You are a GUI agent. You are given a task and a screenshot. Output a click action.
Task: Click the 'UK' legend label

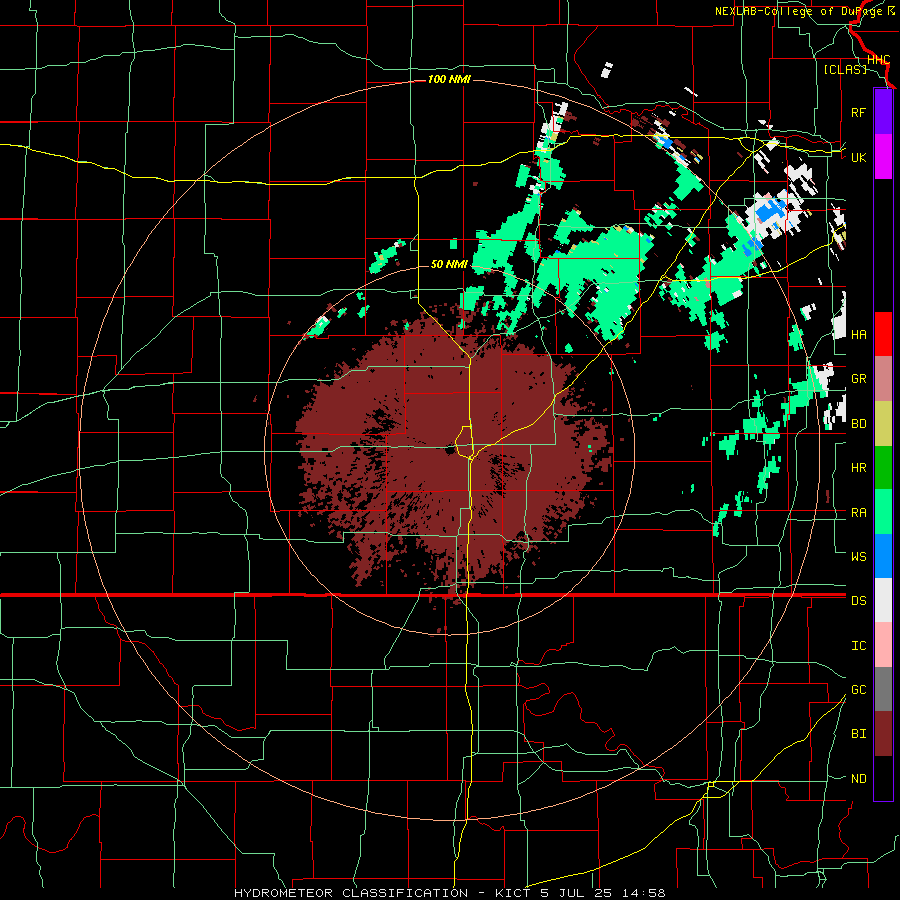(858, 157)
